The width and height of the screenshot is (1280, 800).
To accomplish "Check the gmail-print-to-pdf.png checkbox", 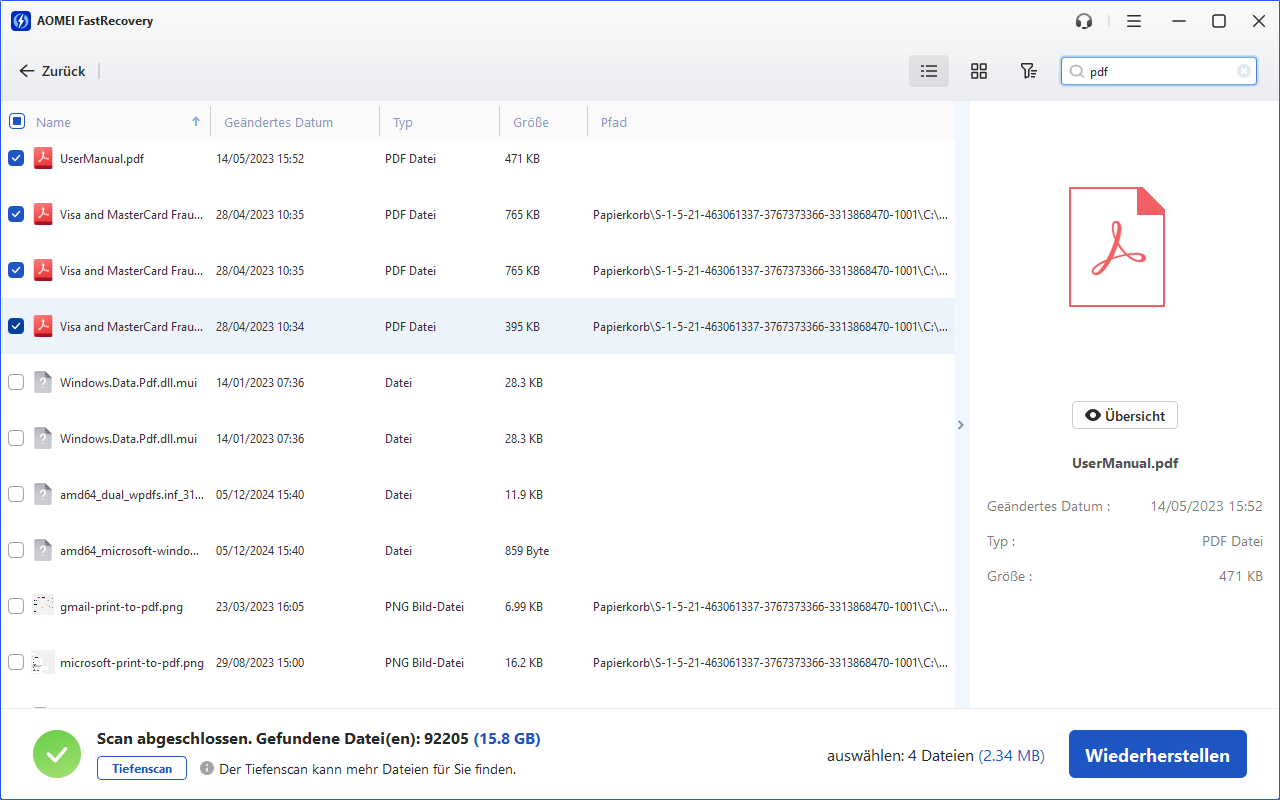I will 16,606.
